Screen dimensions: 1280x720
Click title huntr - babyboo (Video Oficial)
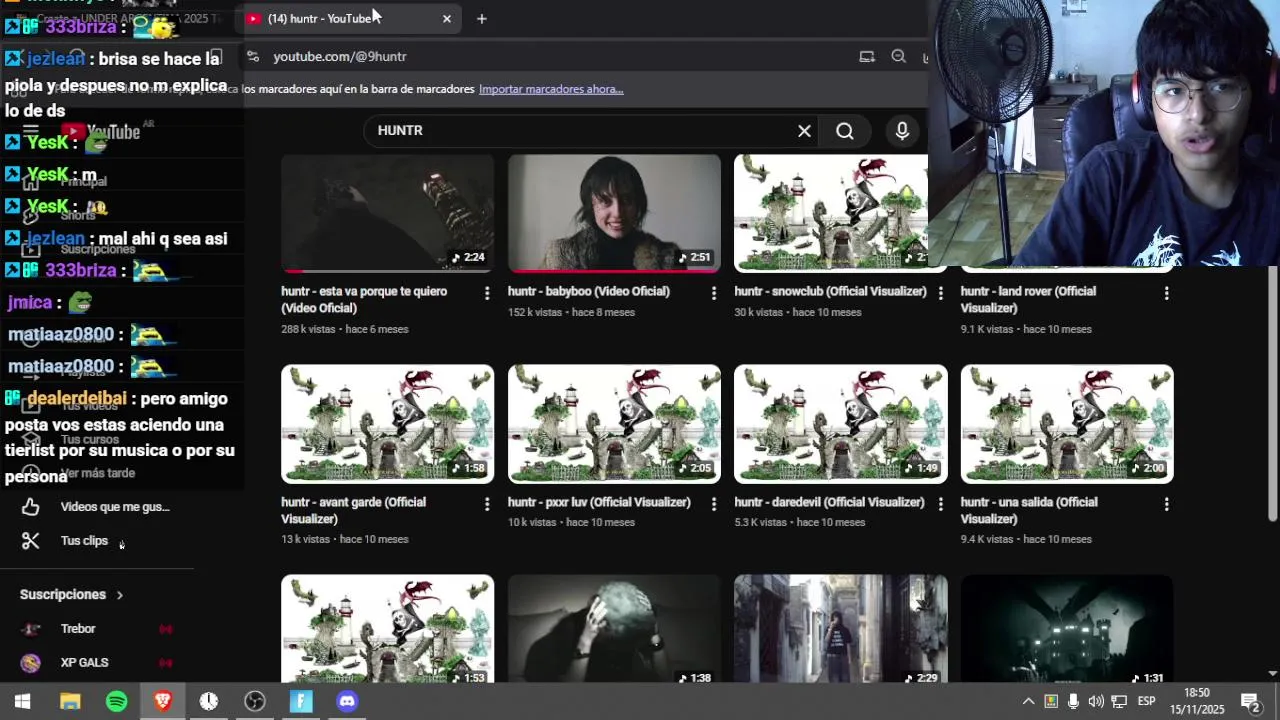(589, 291)
